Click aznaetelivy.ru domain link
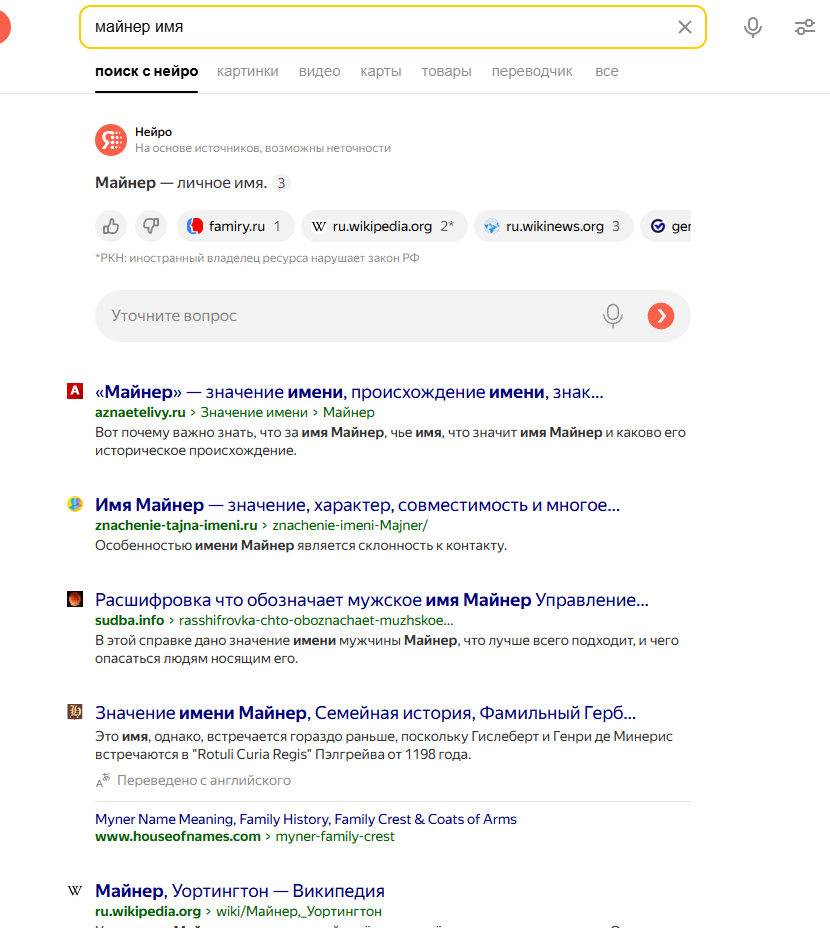This screenshot has height=928, width=830. 140,413
